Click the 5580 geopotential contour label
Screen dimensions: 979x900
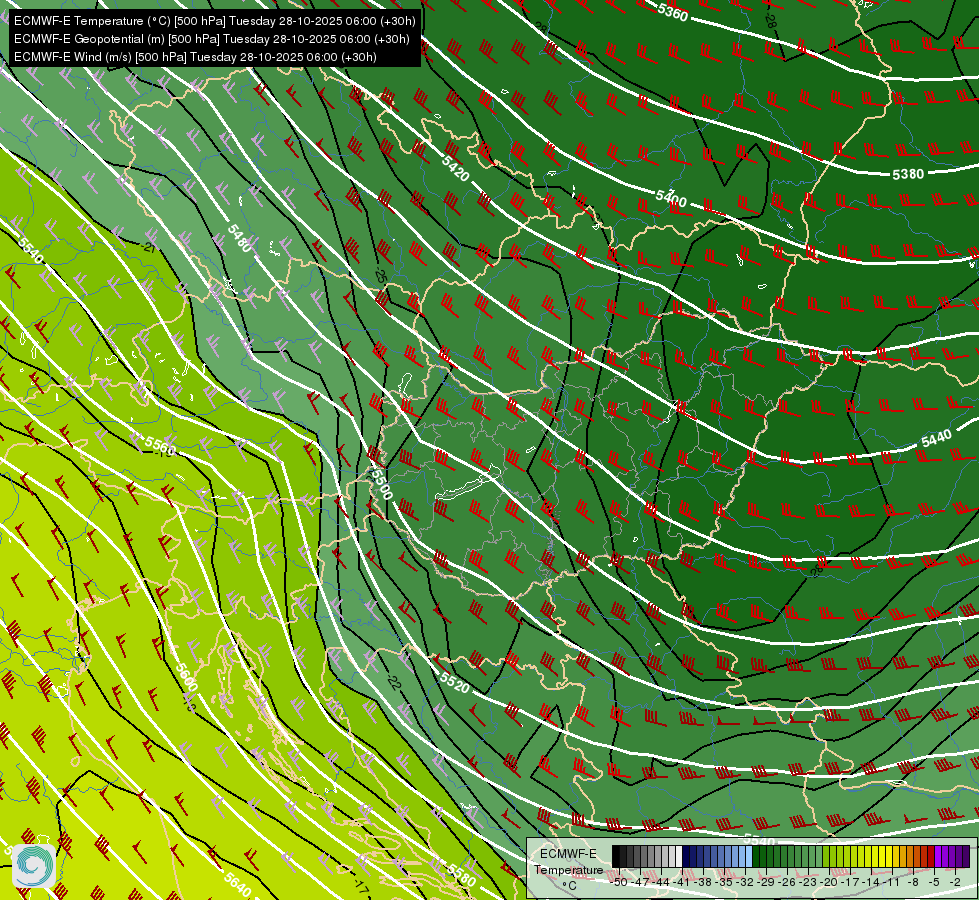[x=462, y=874]
